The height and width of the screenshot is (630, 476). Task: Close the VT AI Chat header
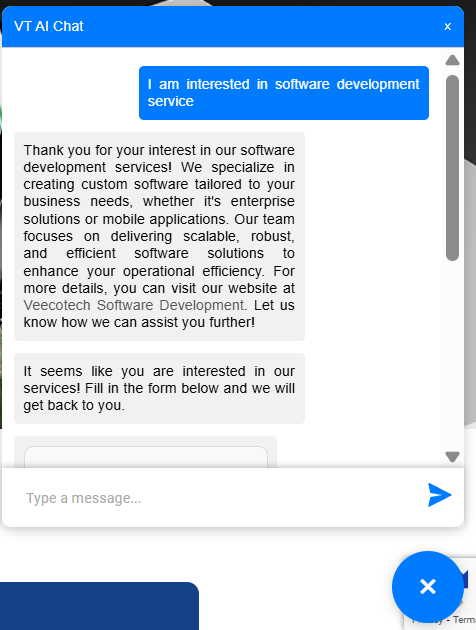tap(447, 27)
